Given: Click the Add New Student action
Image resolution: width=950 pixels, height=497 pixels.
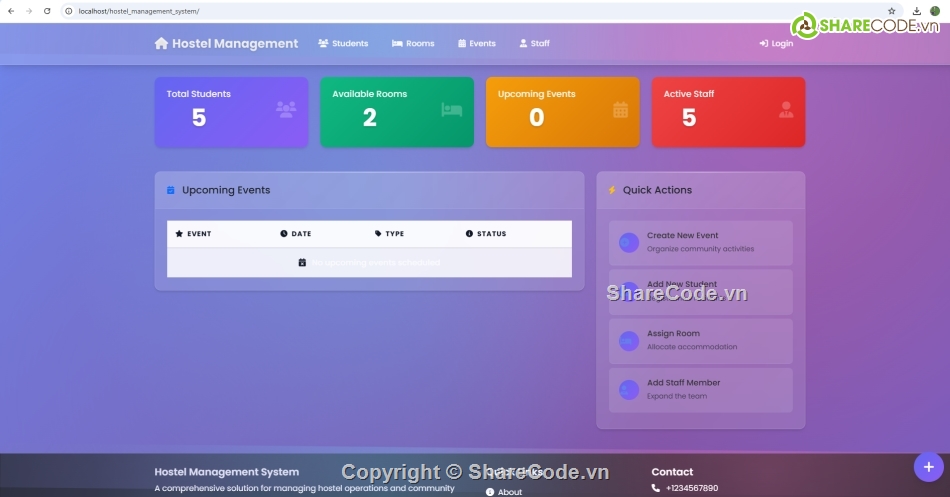Looking at the screenshot, I should click(700, 291).
